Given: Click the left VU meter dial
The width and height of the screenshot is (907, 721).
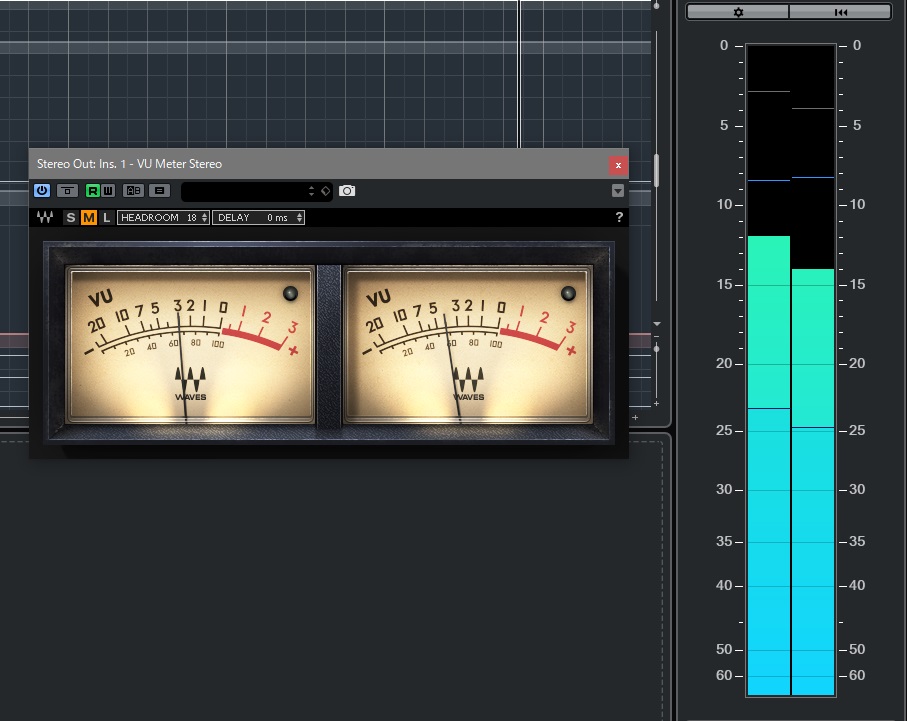Looking at the screenshot, I should point(190,345).
